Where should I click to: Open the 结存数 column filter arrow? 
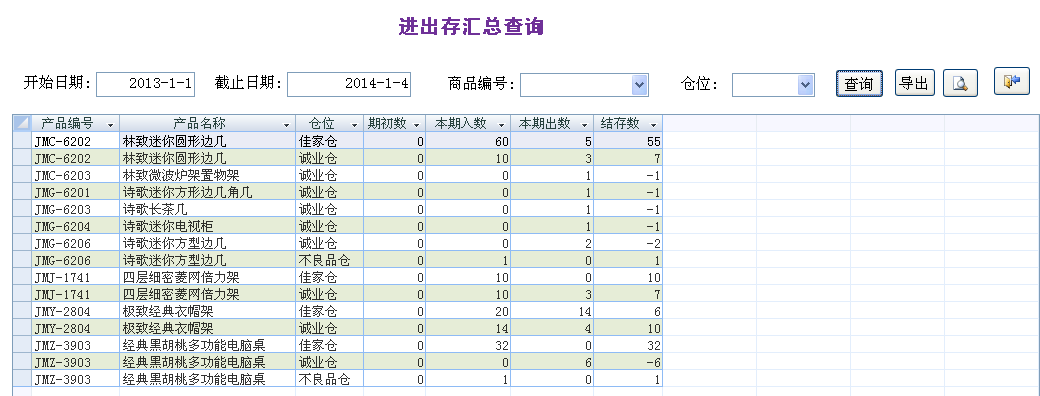(x=653, y=125)
